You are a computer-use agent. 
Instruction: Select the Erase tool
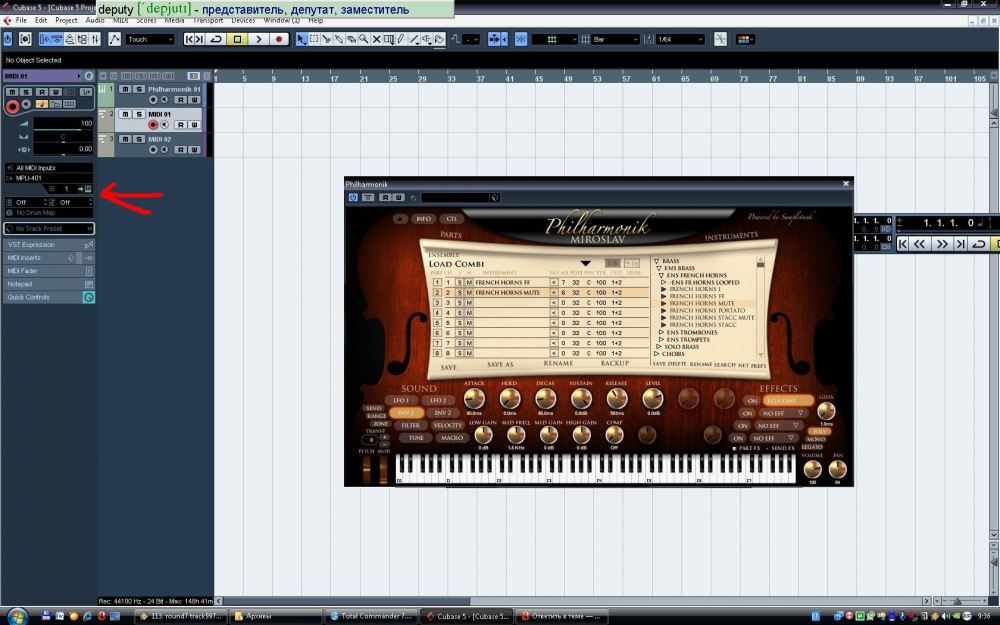351,40
